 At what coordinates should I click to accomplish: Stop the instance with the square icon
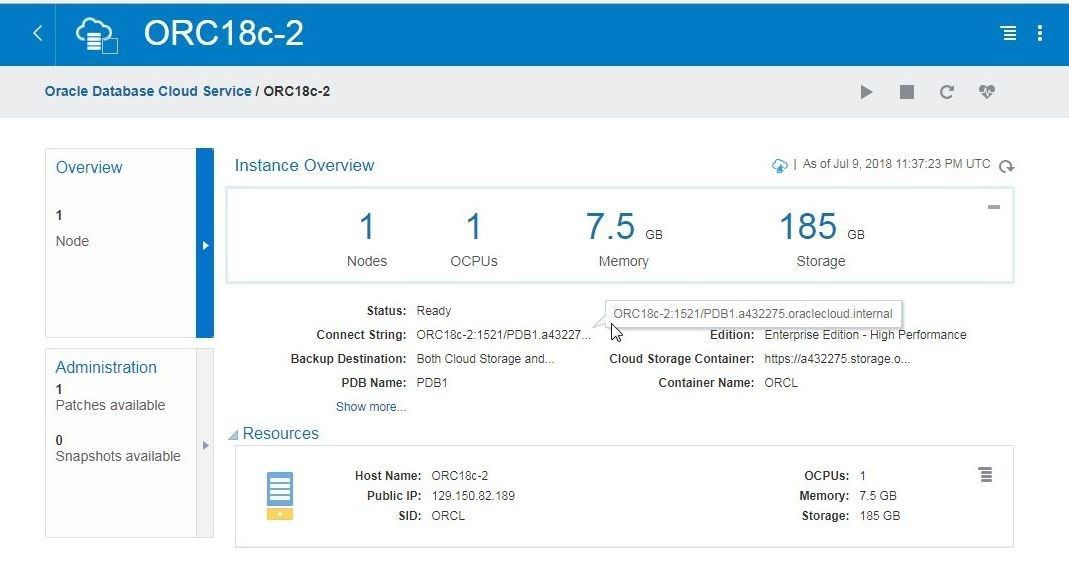pyautogui.click(x=907, y=92)
